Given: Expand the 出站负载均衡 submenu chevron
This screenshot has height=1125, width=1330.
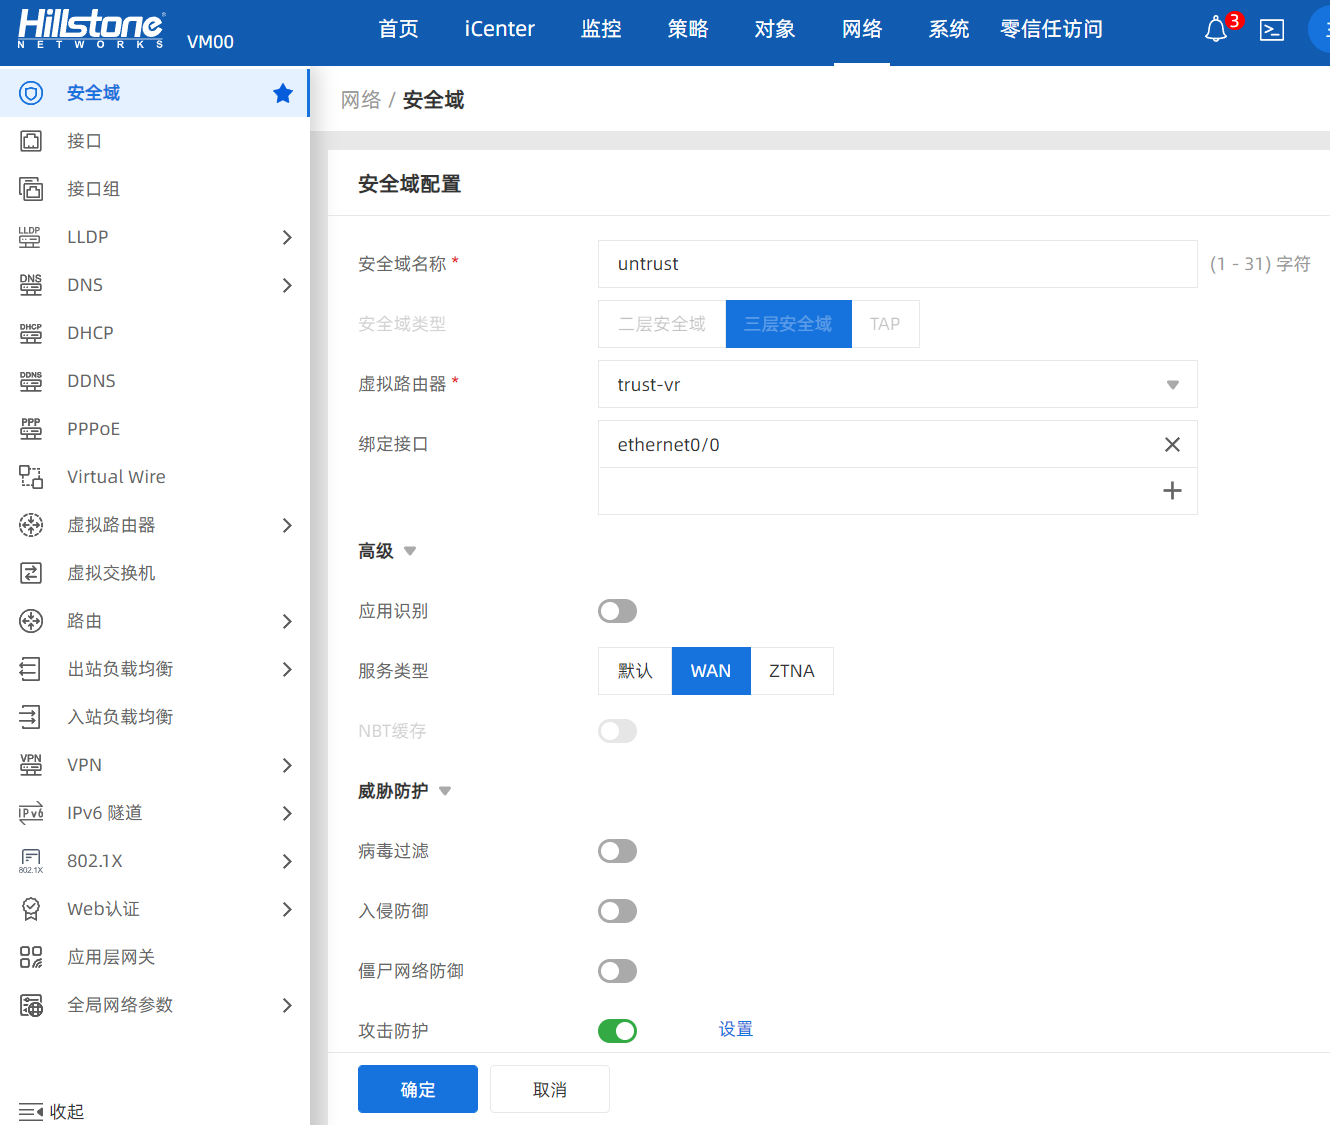Looking at the screenshot, I should pyautogui.click(x=287, y=669).
